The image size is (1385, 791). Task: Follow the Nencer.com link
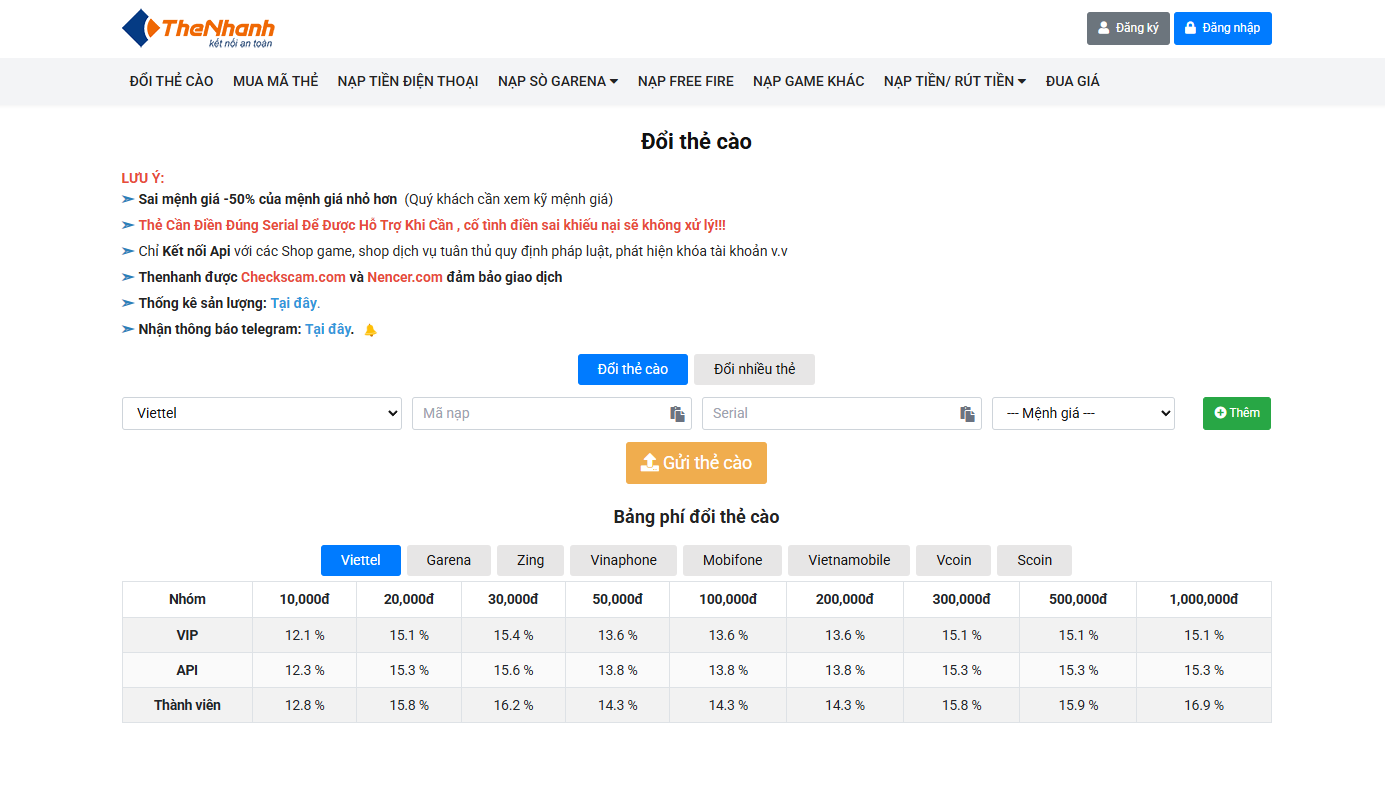(405, 277)
